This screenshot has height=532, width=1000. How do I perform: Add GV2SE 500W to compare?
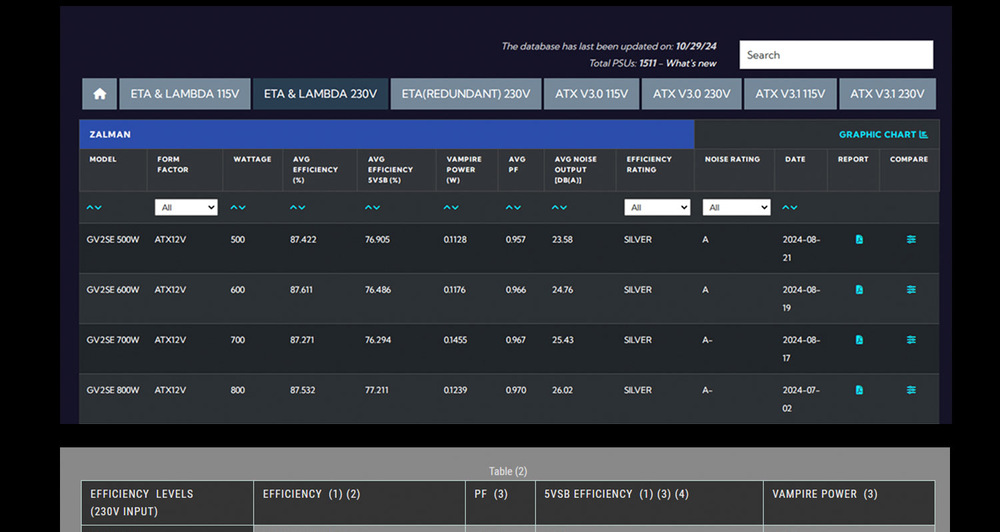coord(911,240)
